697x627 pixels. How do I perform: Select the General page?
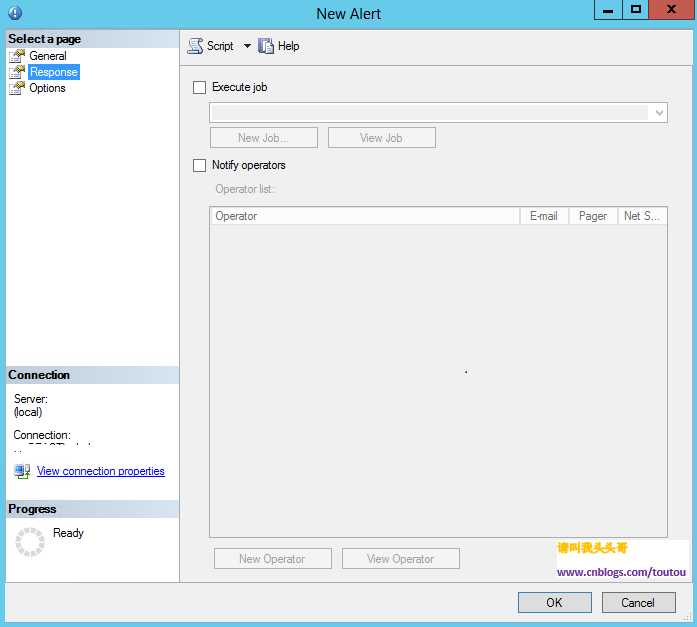coord(48,56)
